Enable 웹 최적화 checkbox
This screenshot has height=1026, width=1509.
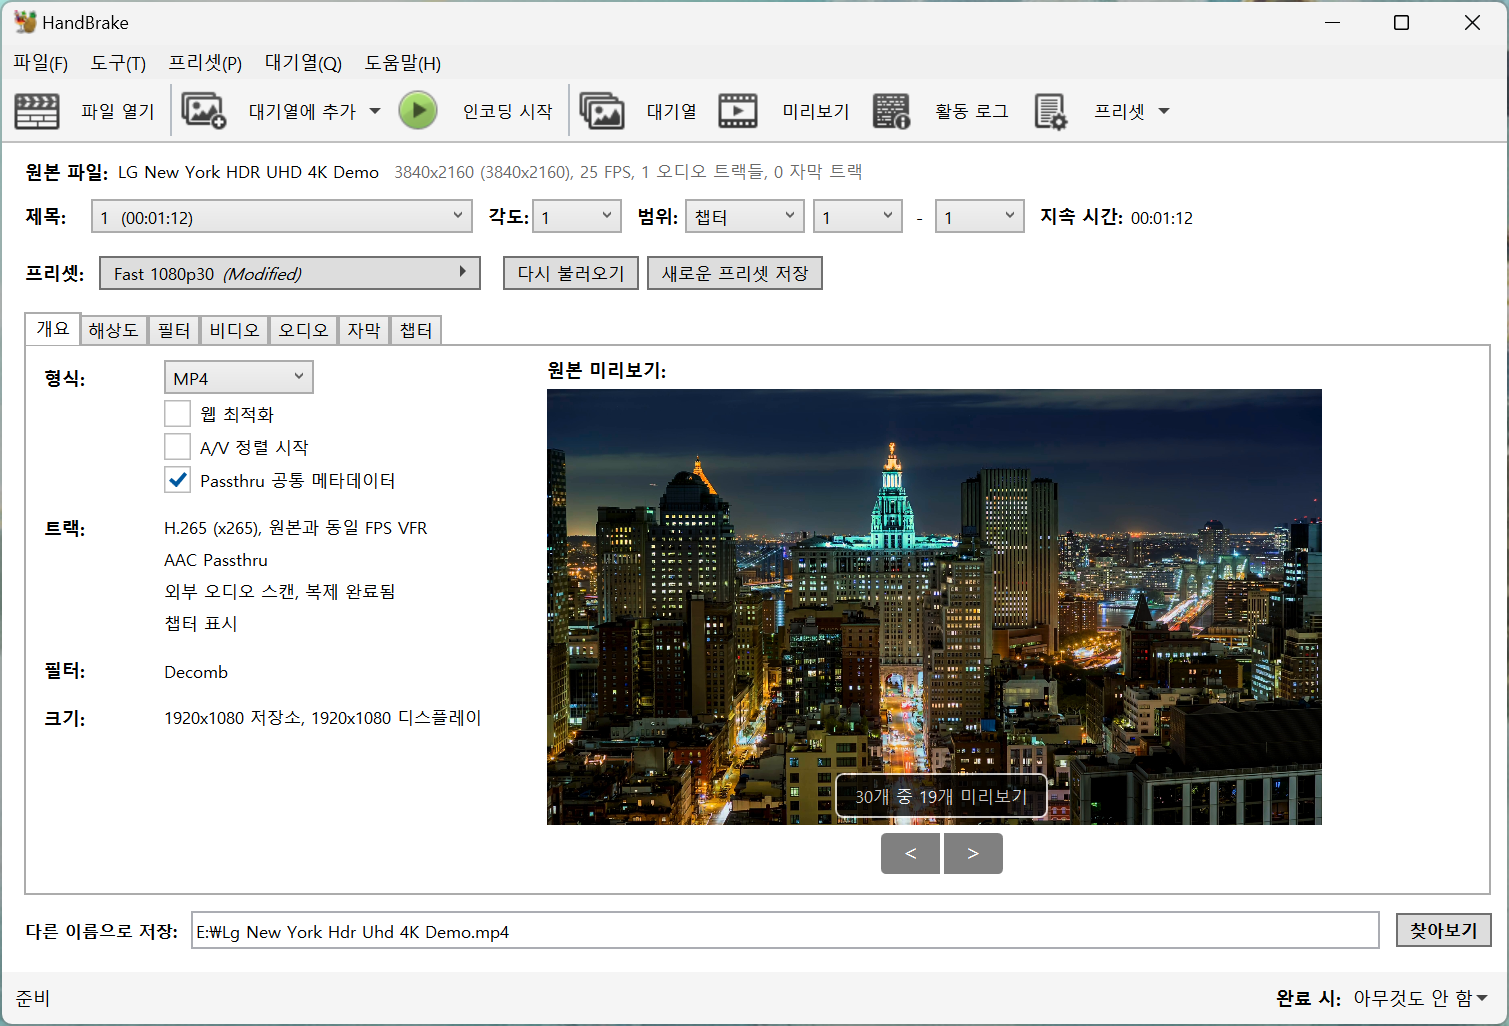tap(177, 413)
